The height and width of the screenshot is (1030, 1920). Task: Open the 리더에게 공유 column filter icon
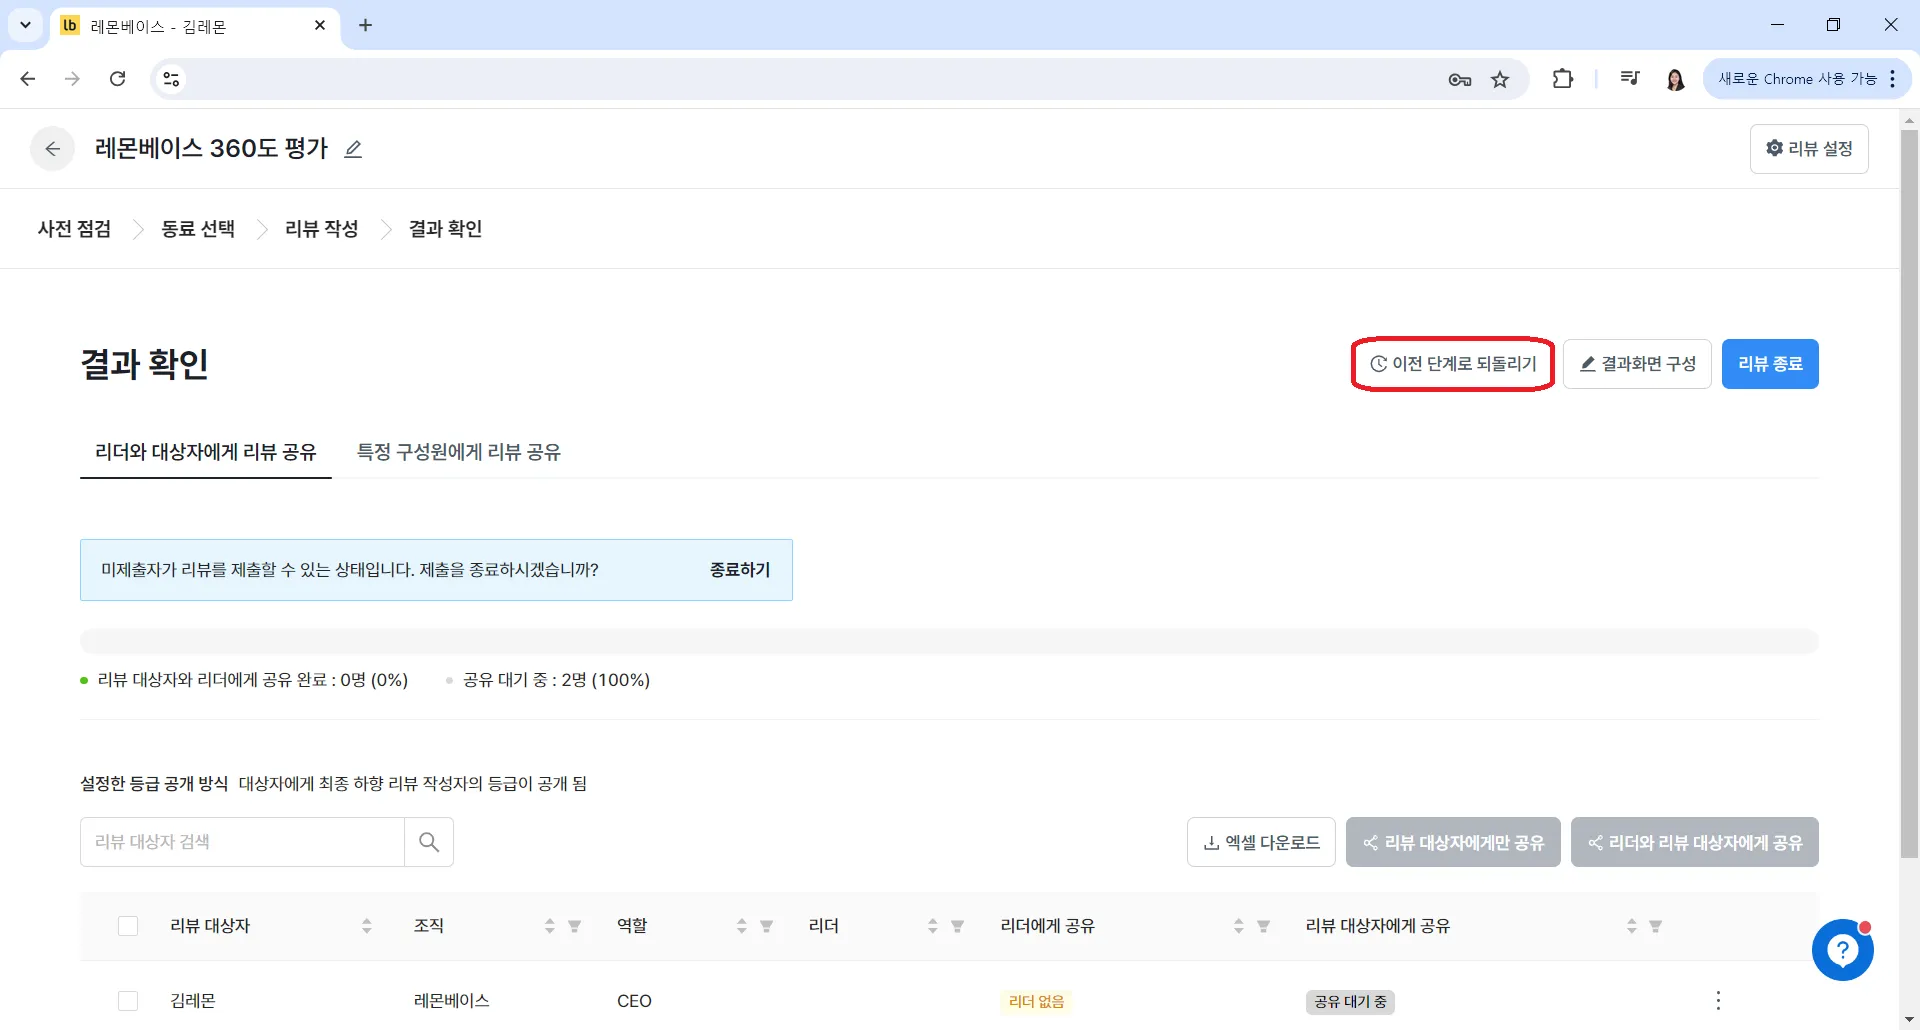pyautogui.click(x=1264, y=926)
